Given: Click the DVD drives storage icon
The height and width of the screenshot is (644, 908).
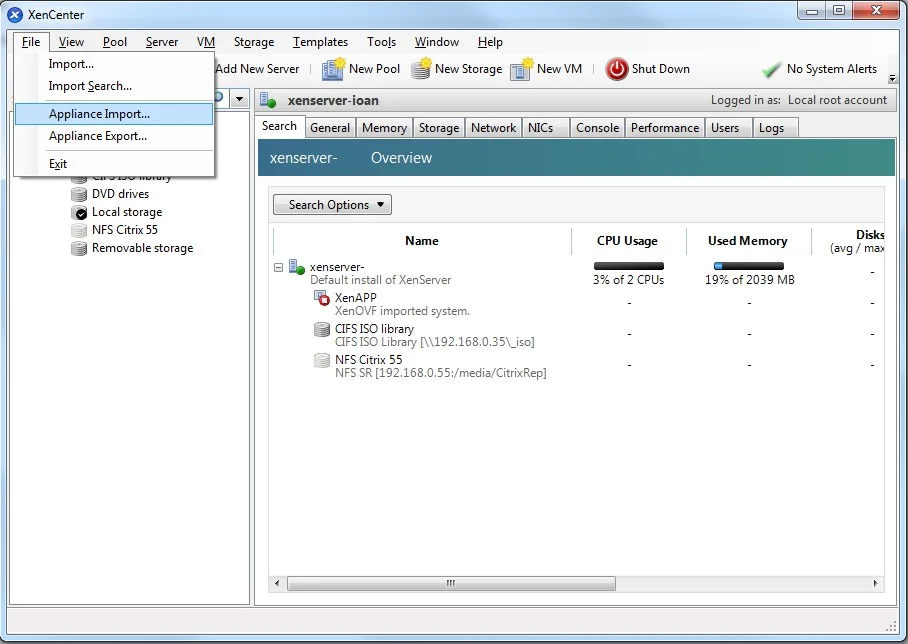Looking at the screenshot, I should (79, 194).
